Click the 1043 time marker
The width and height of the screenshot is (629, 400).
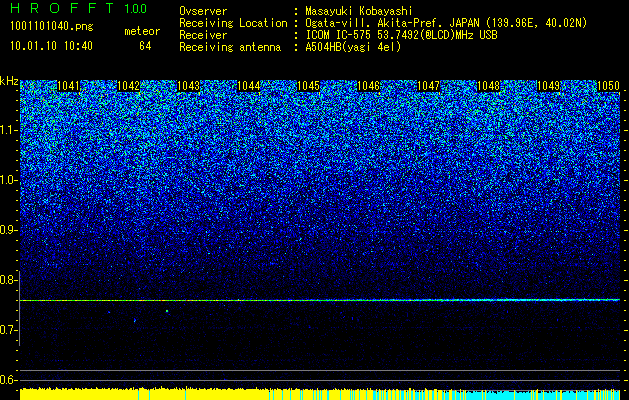pyautogui.click(x=188, y=86)
